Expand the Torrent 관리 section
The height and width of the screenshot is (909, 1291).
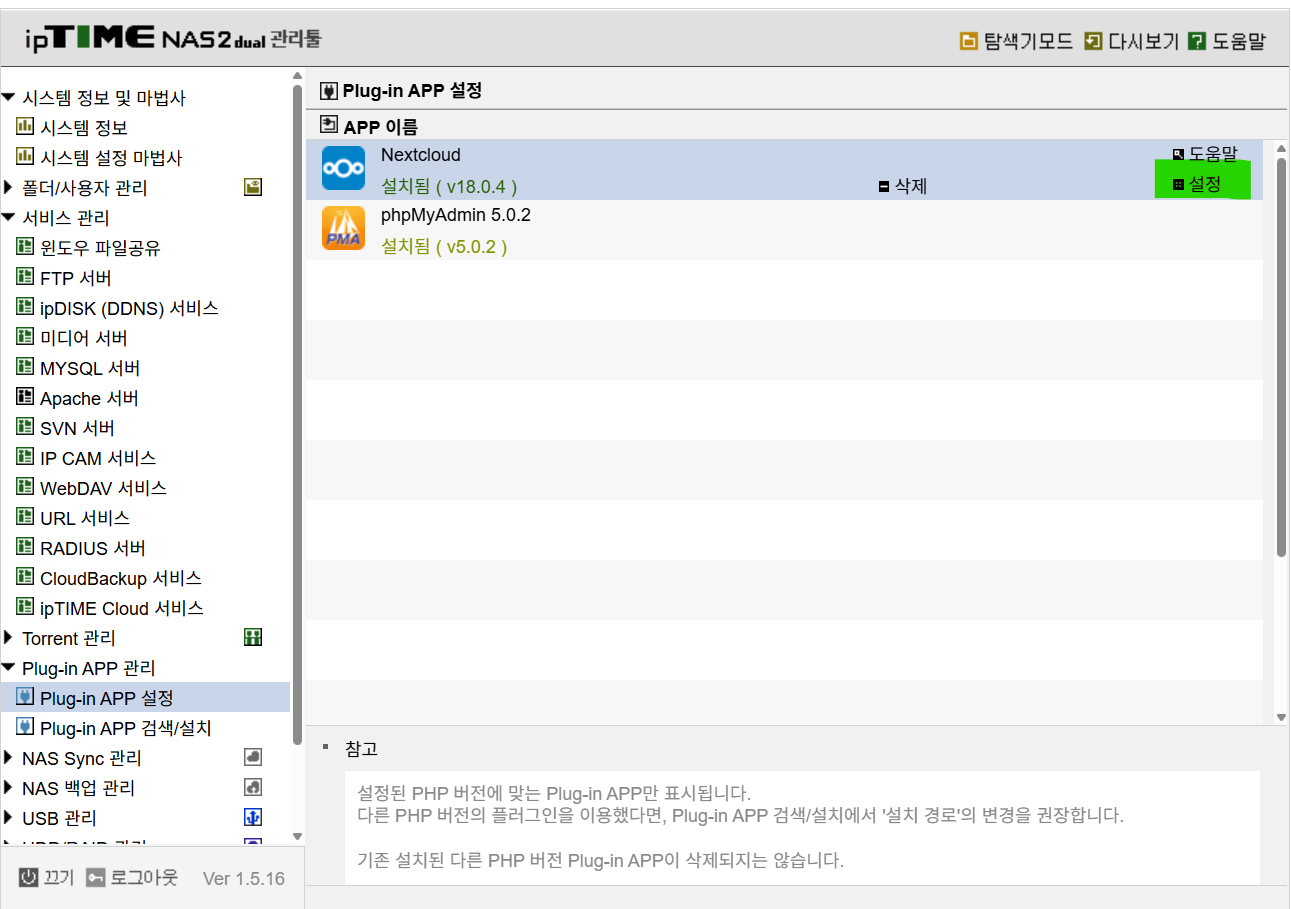(9, 637)
